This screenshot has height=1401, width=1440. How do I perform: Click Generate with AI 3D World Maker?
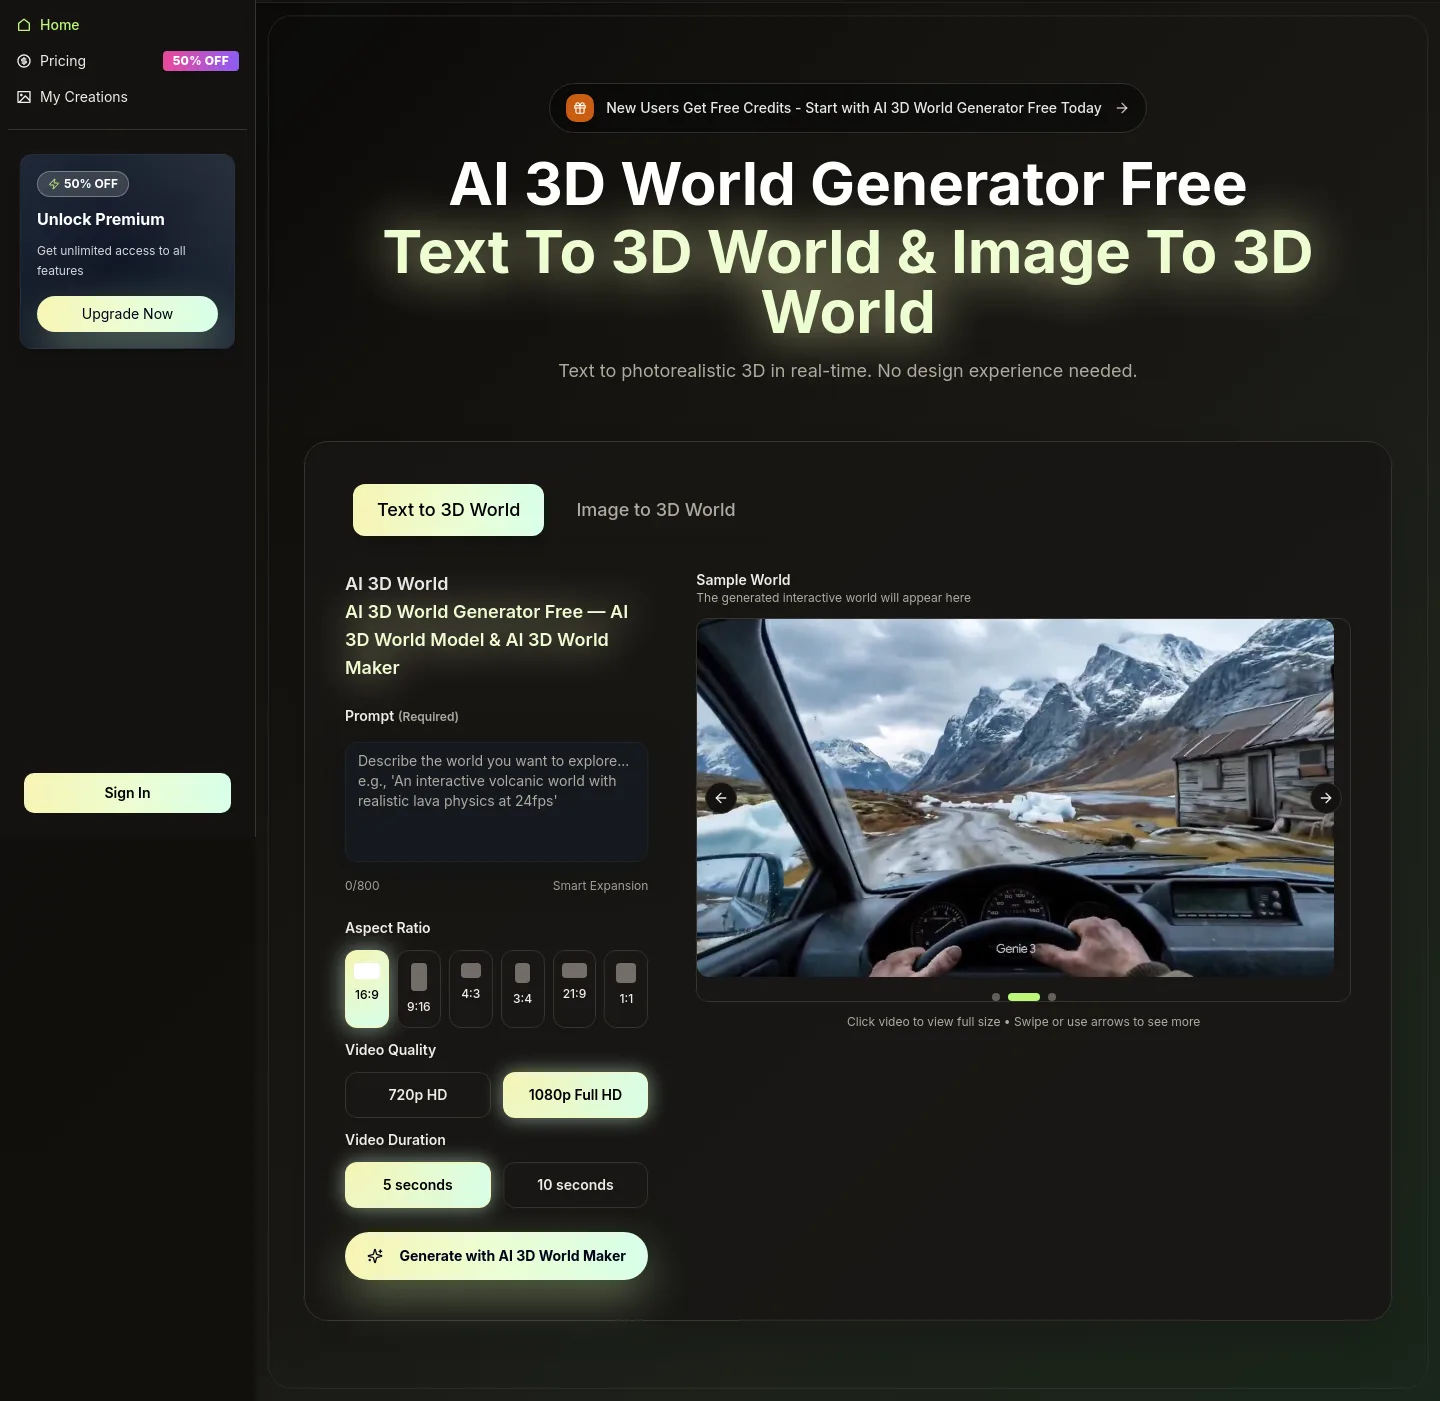(x=496, y=1256)
